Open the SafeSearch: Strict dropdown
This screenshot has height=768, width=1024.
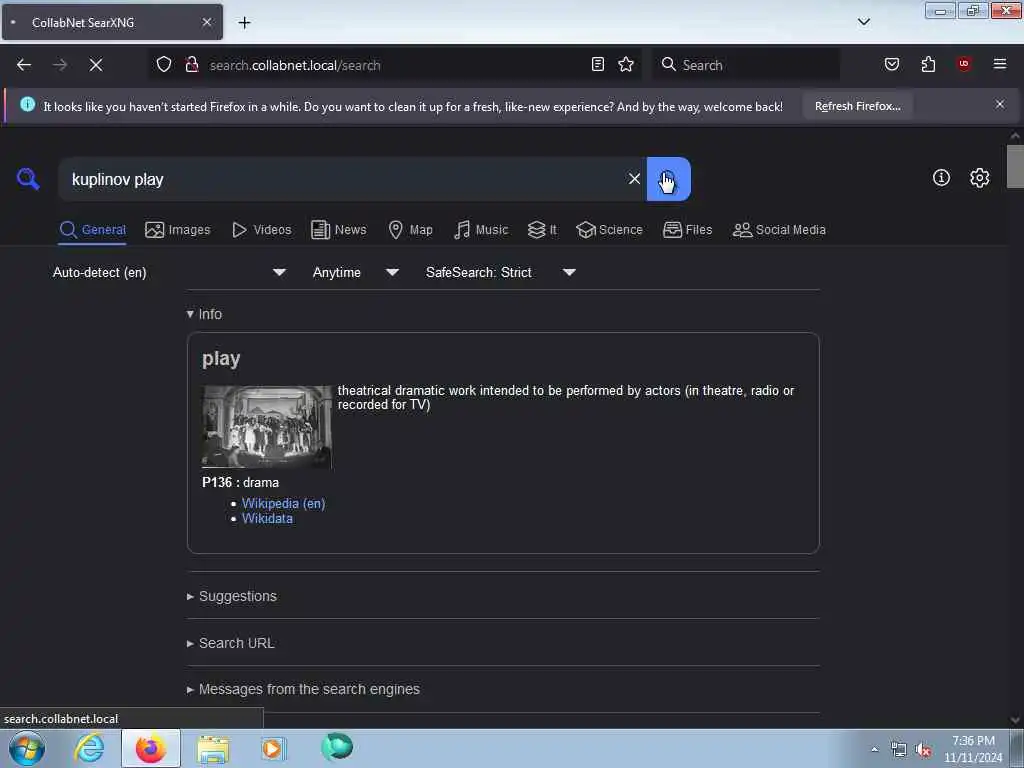[500, 272]
